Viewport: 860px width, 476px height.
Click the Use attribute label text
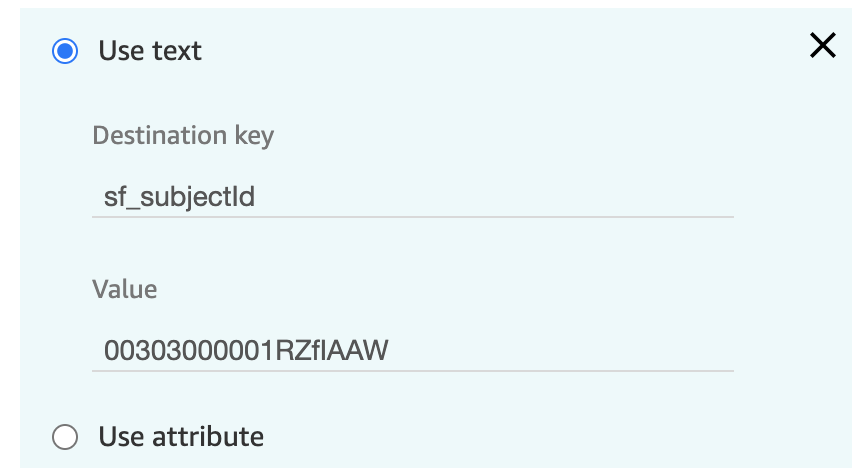coord(181,437)
